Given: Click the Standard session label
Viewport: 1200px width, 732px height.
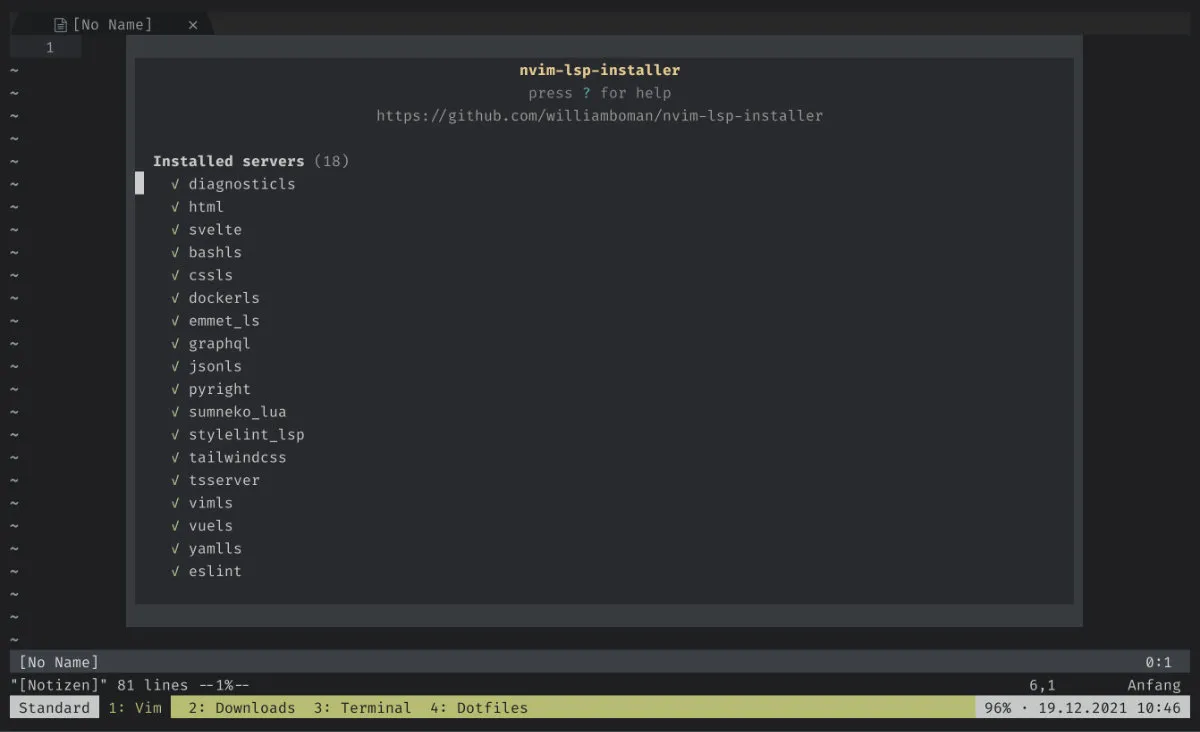Looking at the screenshot, I should [54, 708].
